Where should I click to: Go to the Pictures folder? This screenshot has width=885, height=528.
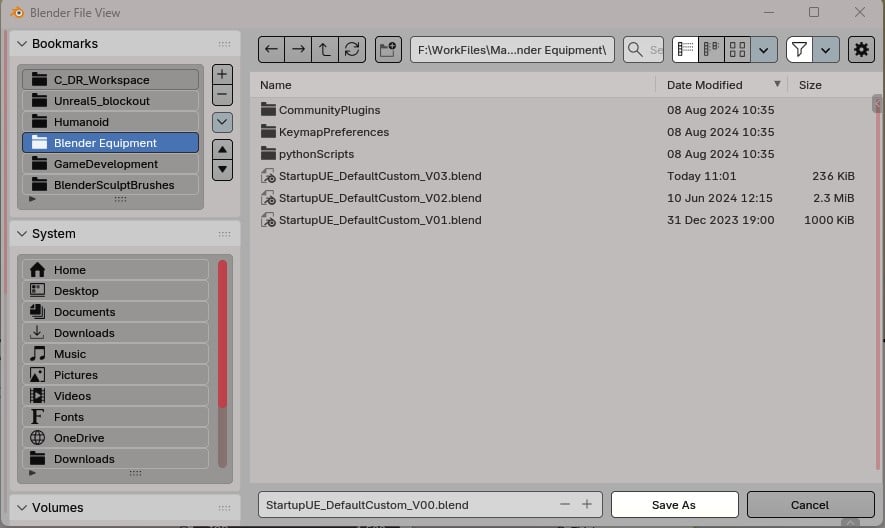(116, 375)
